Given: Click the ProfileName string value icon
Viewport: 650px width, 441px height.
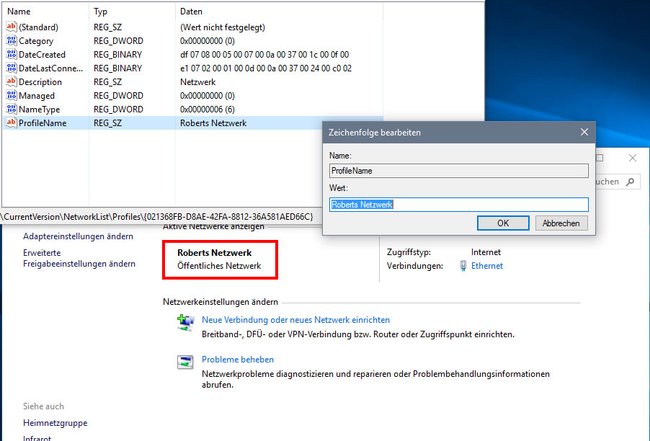Looking at the screenshot, I should click(x=11, y=123).
